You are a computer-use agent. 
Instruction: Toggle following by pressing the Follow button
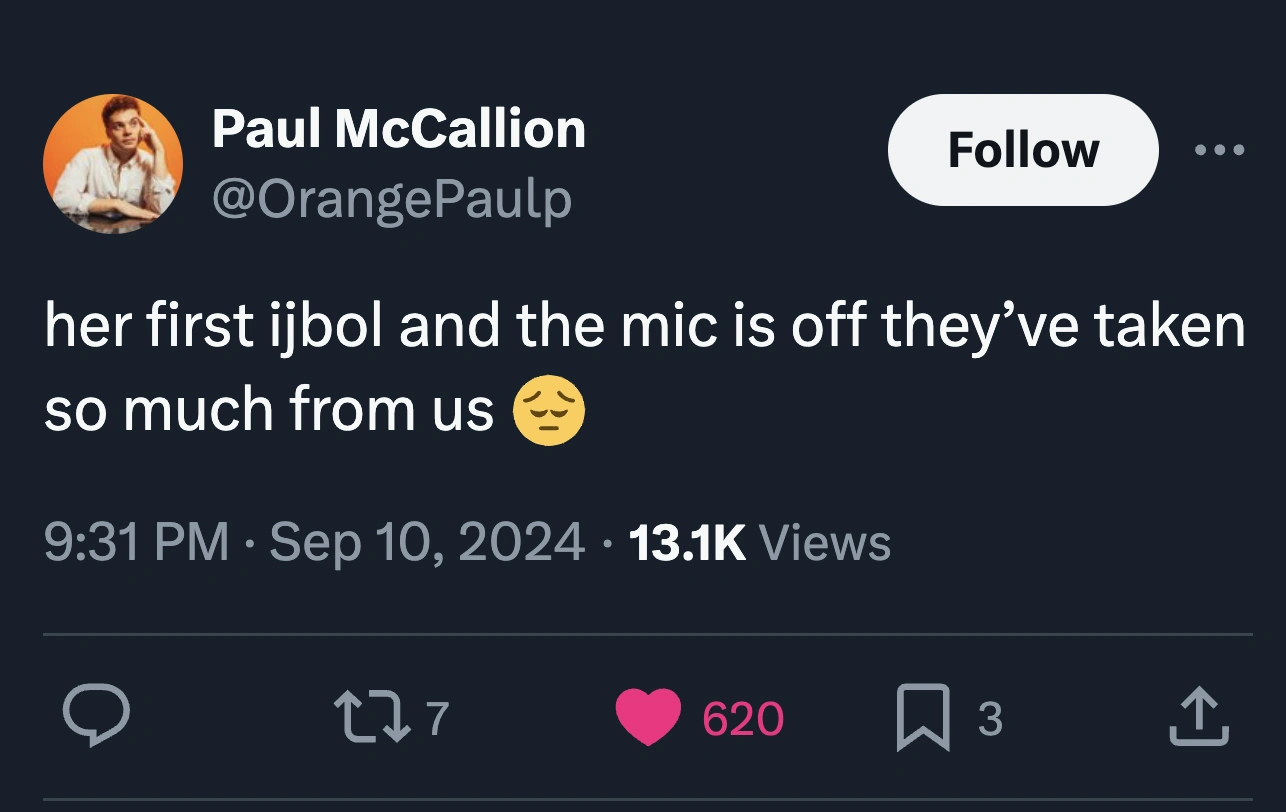tap(1022, 150)
